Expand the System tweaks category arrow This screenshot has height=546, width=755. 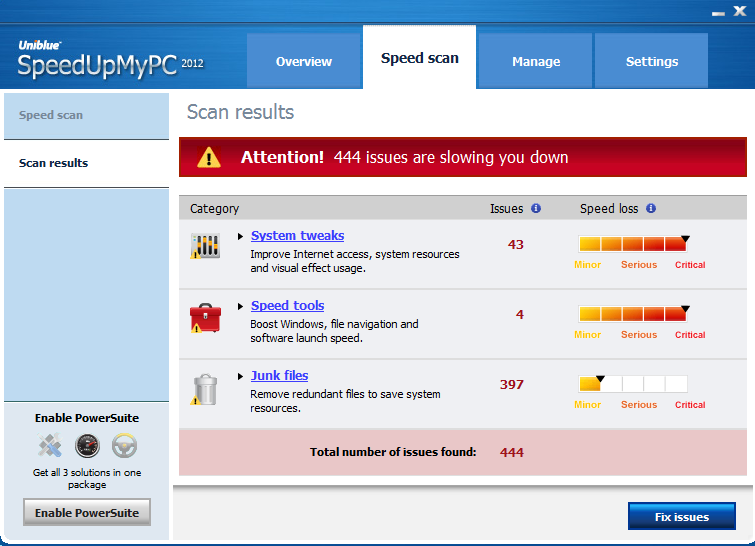click(x=240, y=236)
